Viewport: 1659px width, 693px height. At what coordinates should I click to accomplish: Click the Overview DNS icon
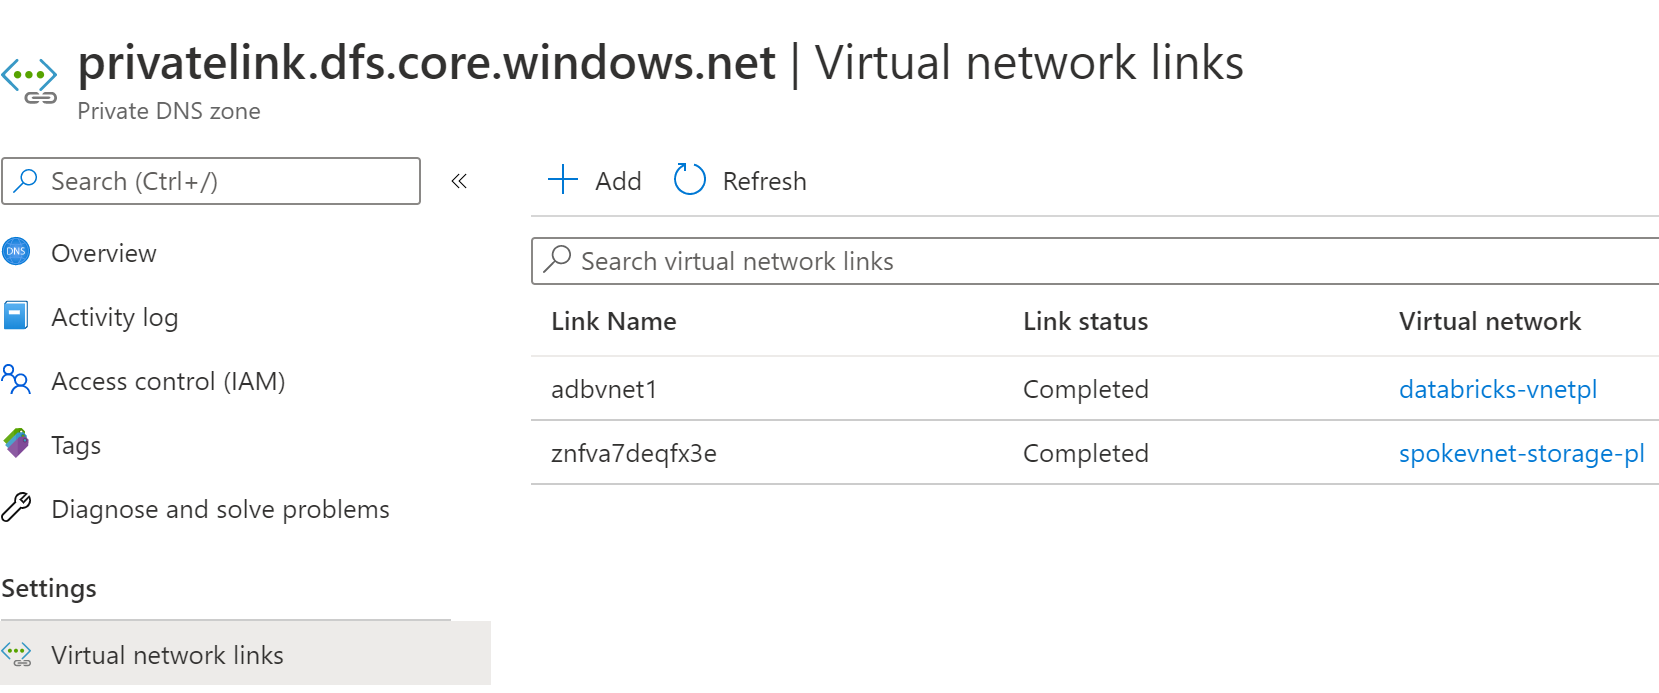click(x=16, y=252)
